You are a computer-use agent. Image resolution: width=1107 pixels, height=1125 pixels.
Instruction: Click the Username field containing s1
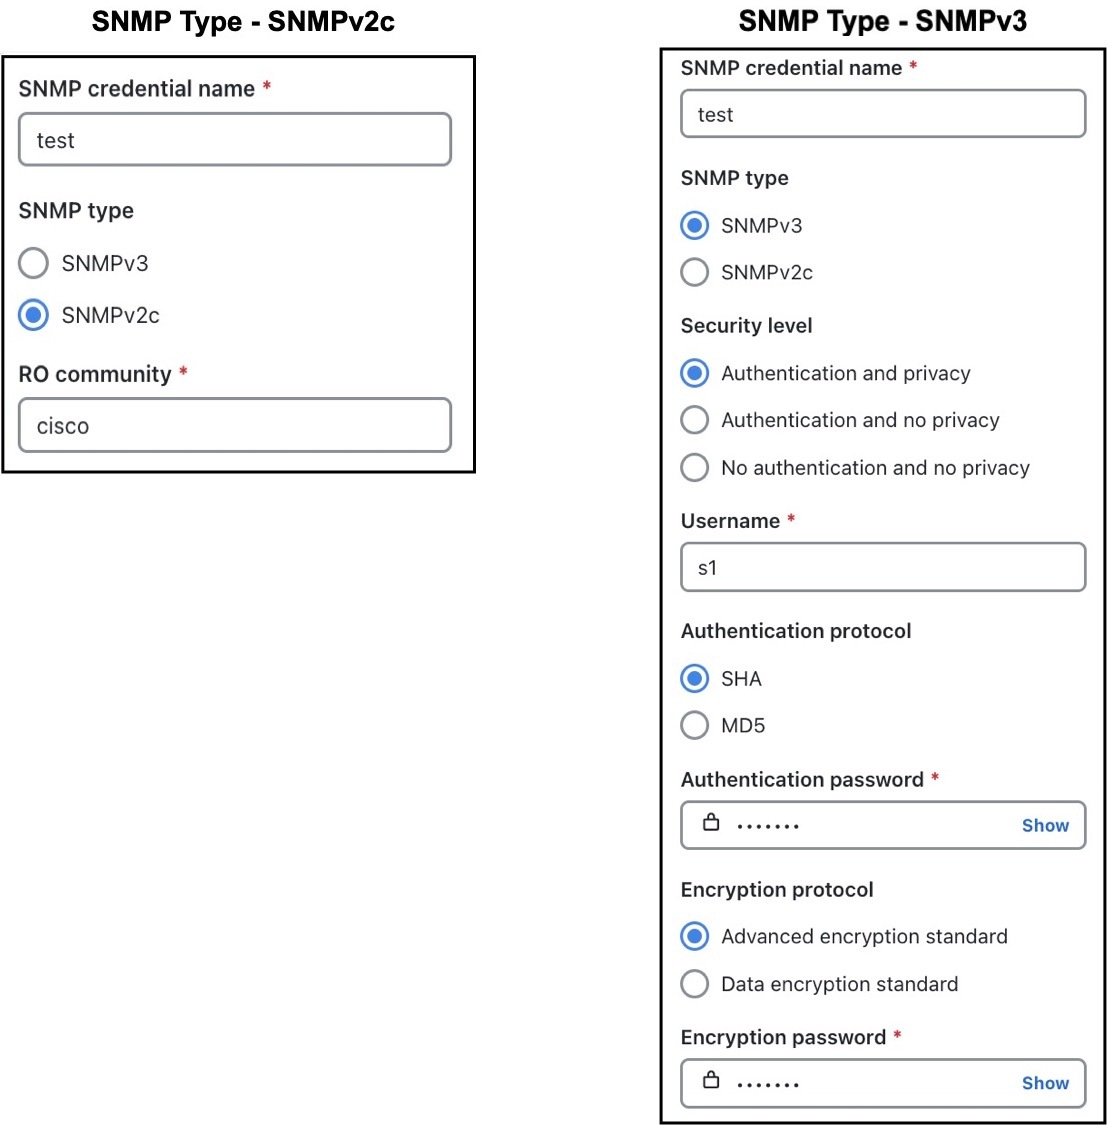point(883,567)
